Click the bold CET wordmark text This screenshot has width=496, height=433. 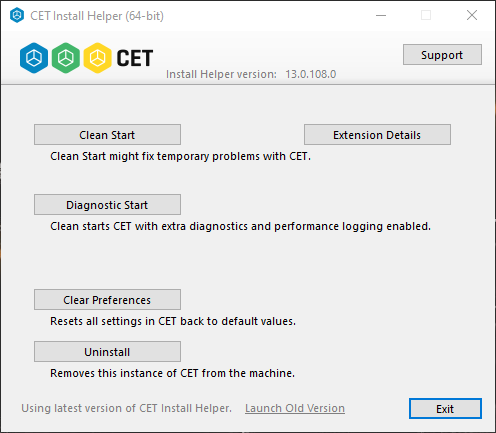(135, 58)
